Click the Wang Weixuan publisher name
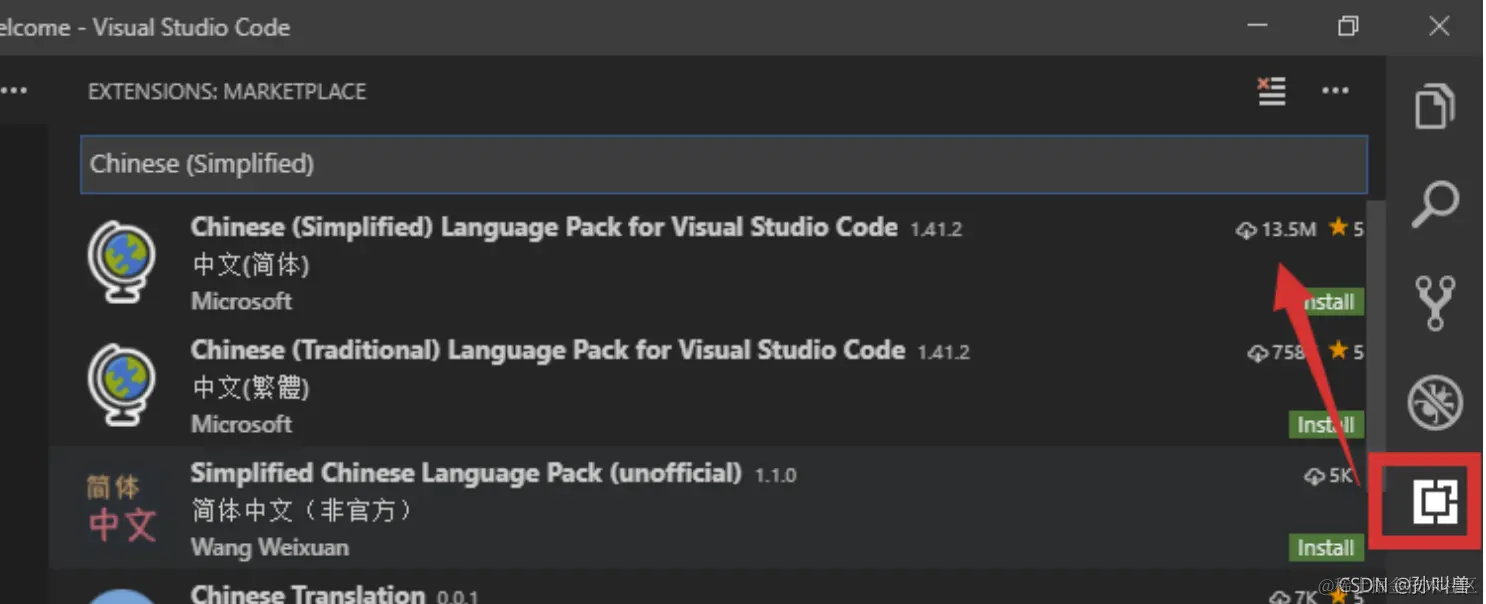This screenshot has height=604, width=1486. [x=270, y=547]
